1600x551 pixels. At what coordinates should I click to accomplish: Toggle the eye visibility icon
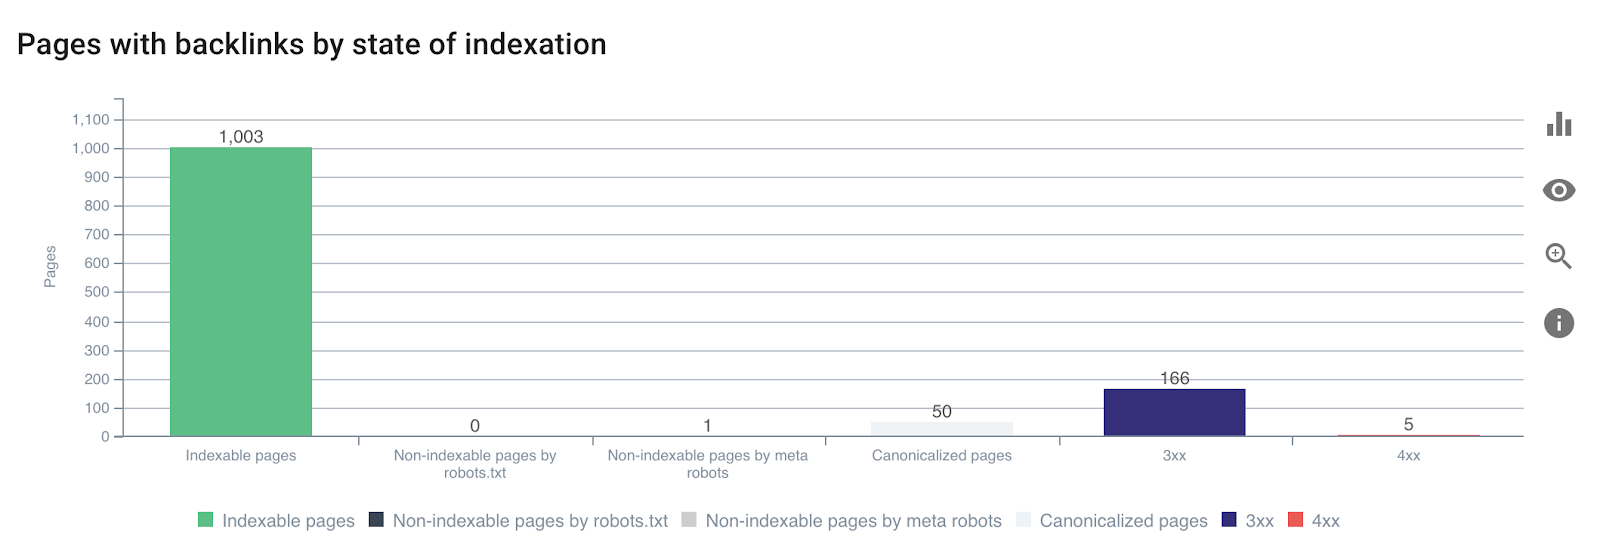1558,190
